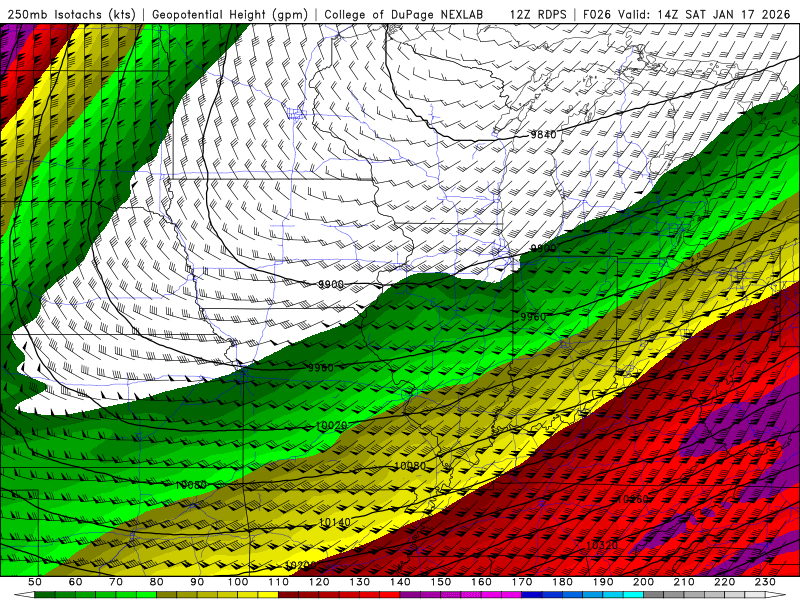Click the 140 value on the color scale
Viewport: 800px width, 600px height.
click(401, 582)
